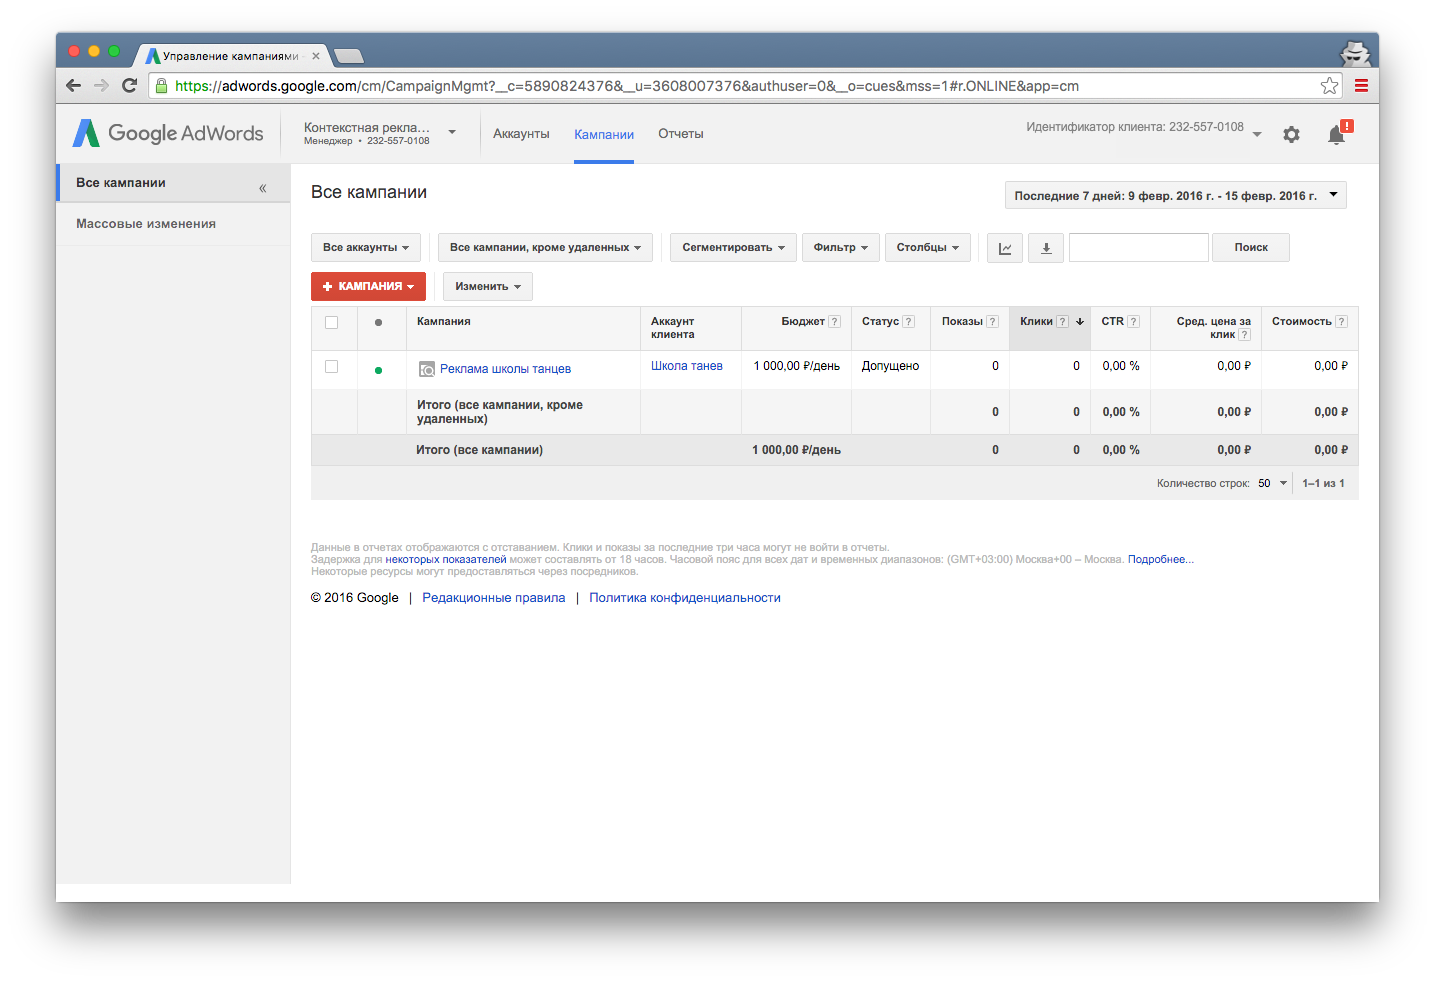Click the help icon beside Бюджет

coord(834,322)
